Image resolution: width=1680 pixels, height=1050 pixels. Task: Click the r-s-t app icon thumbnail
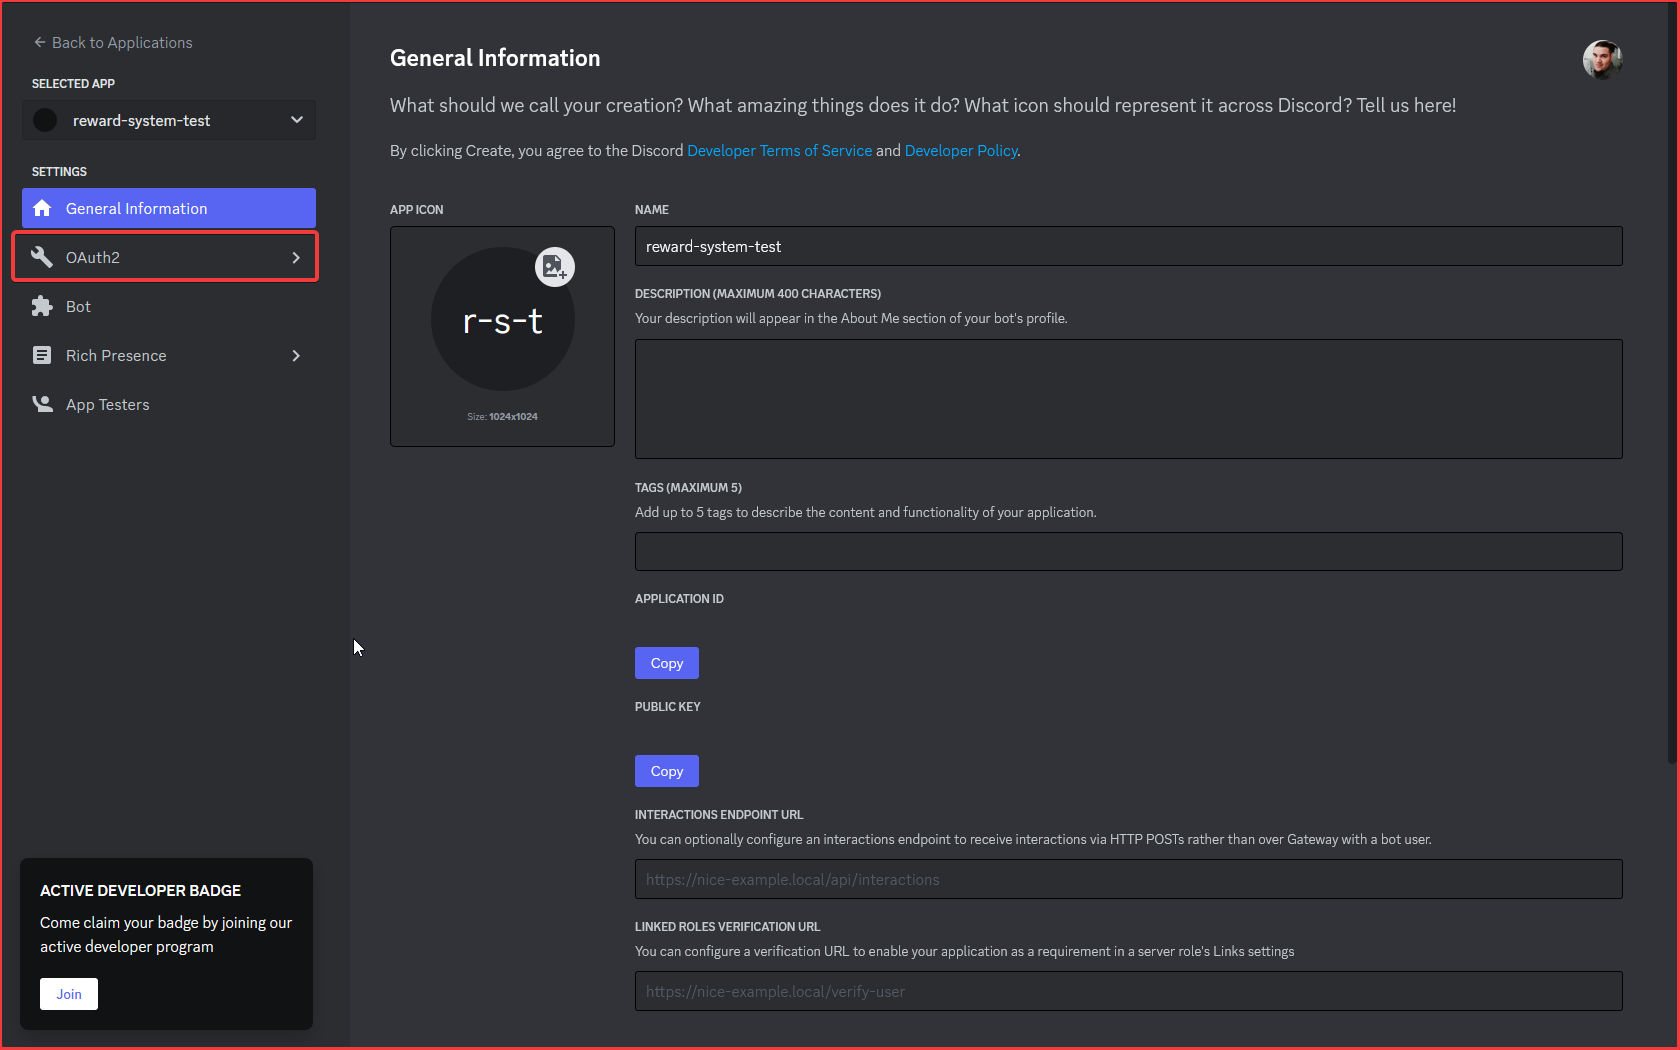[x=503, y=319]
